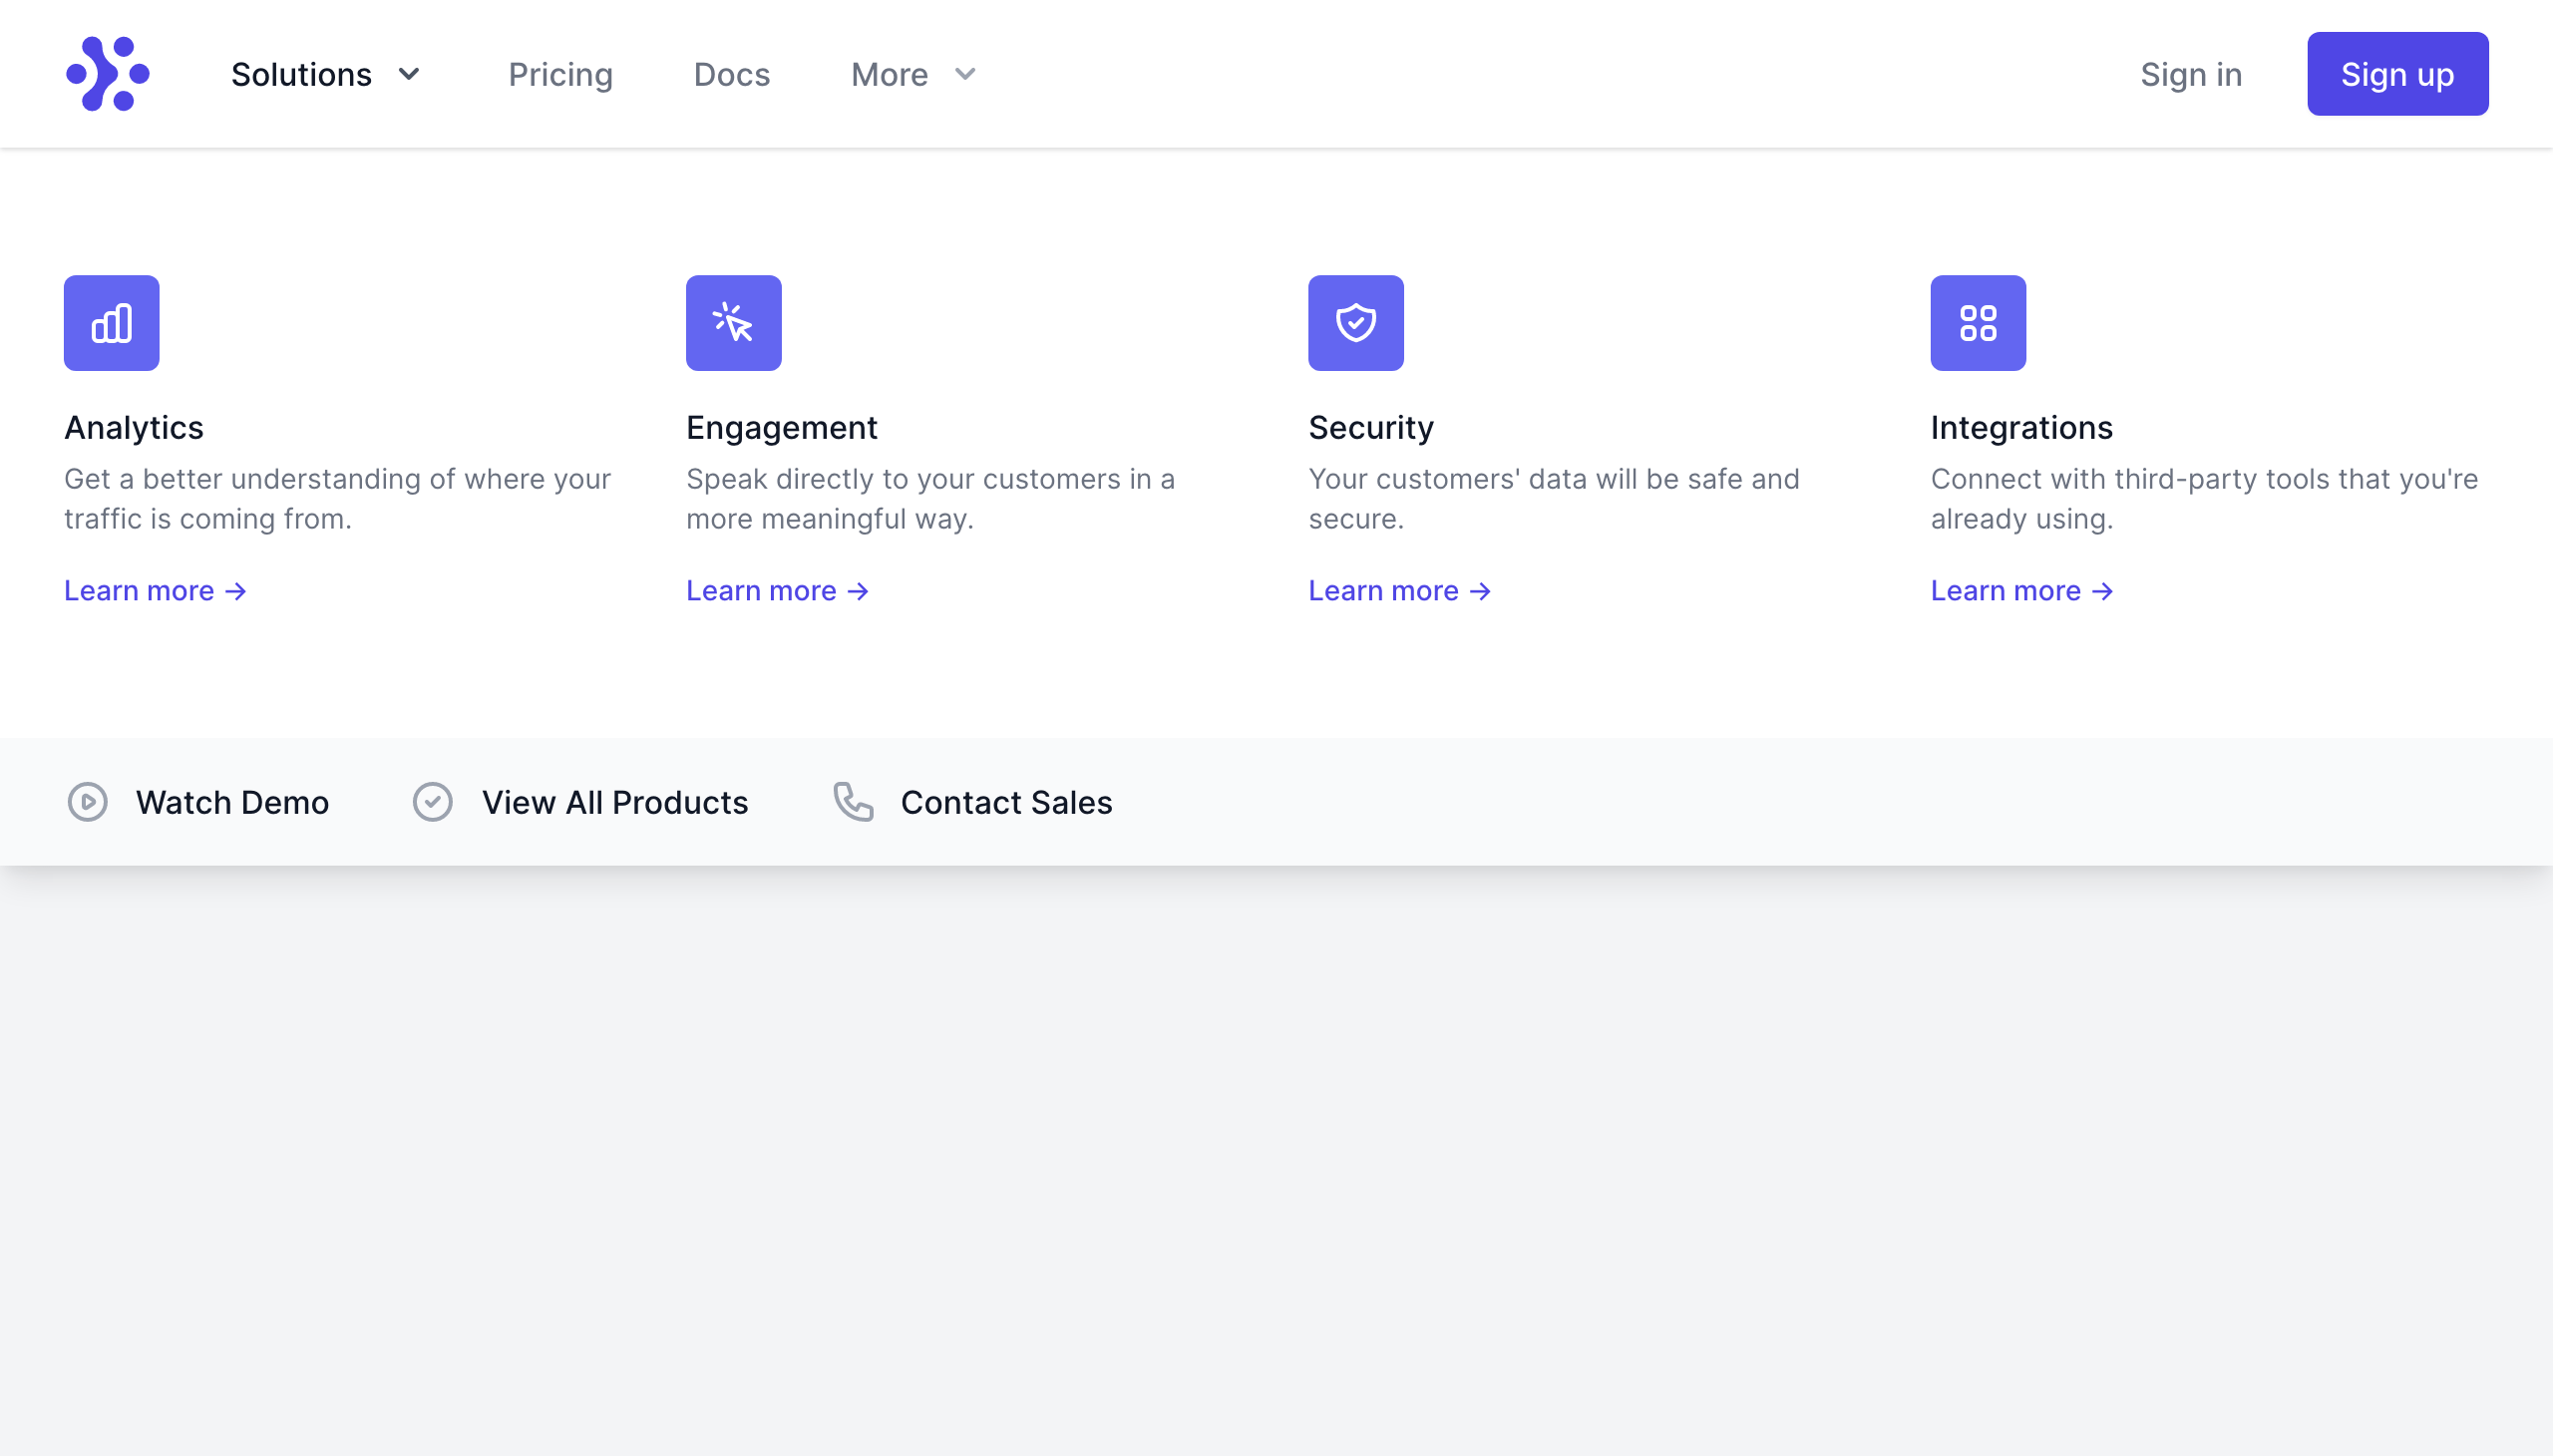Click the Sign in link
2553x1456 pixels.
coord(2190,74)
